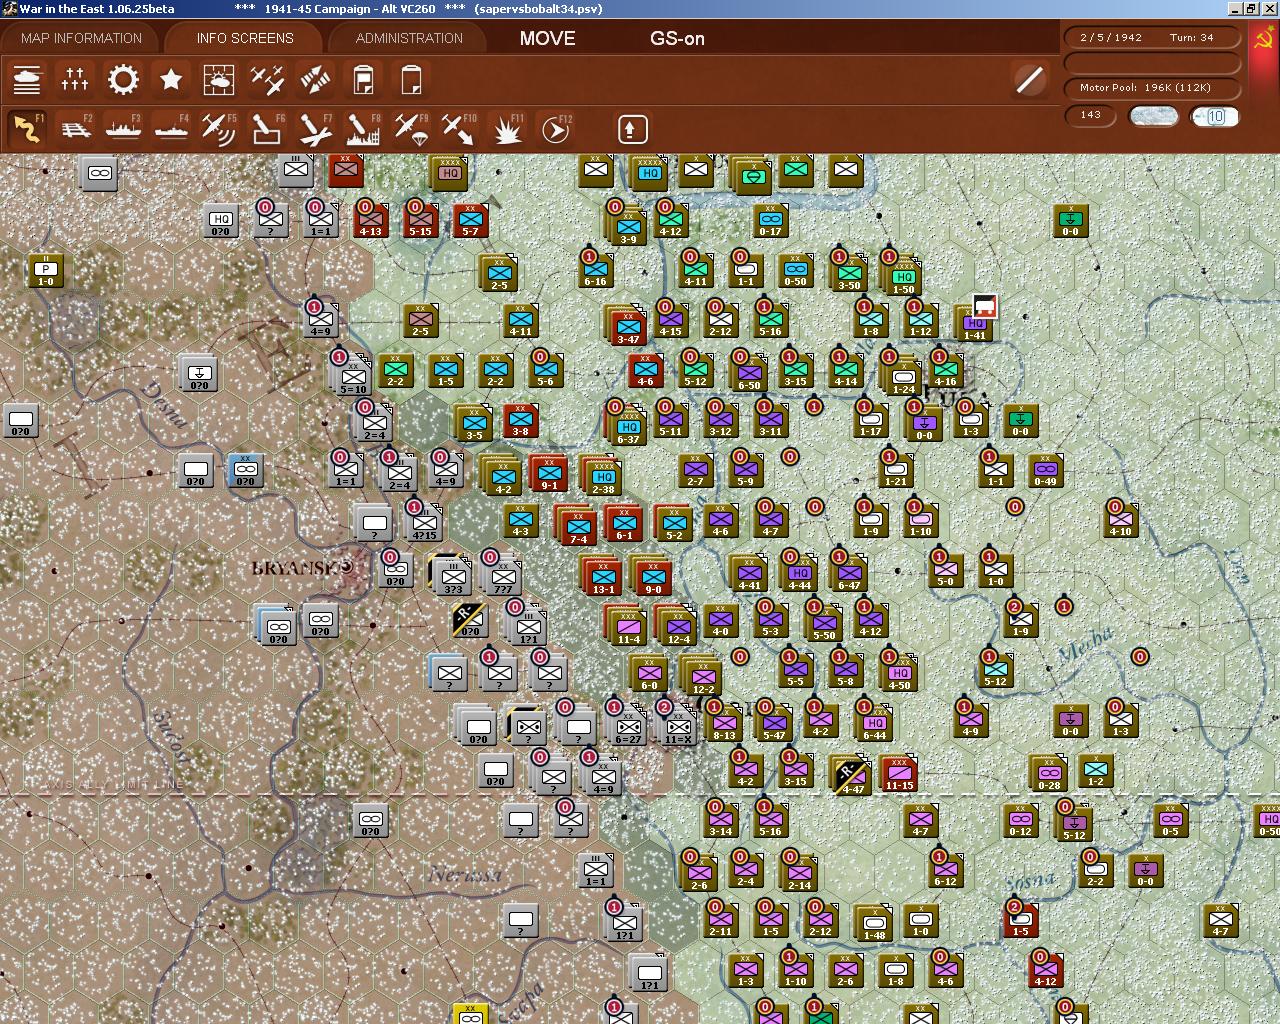Image resolution: width=1280 pixels, height=1024 pixels.
Task: Select the 12-4 purple unit stack
Action: coord(677,626)
